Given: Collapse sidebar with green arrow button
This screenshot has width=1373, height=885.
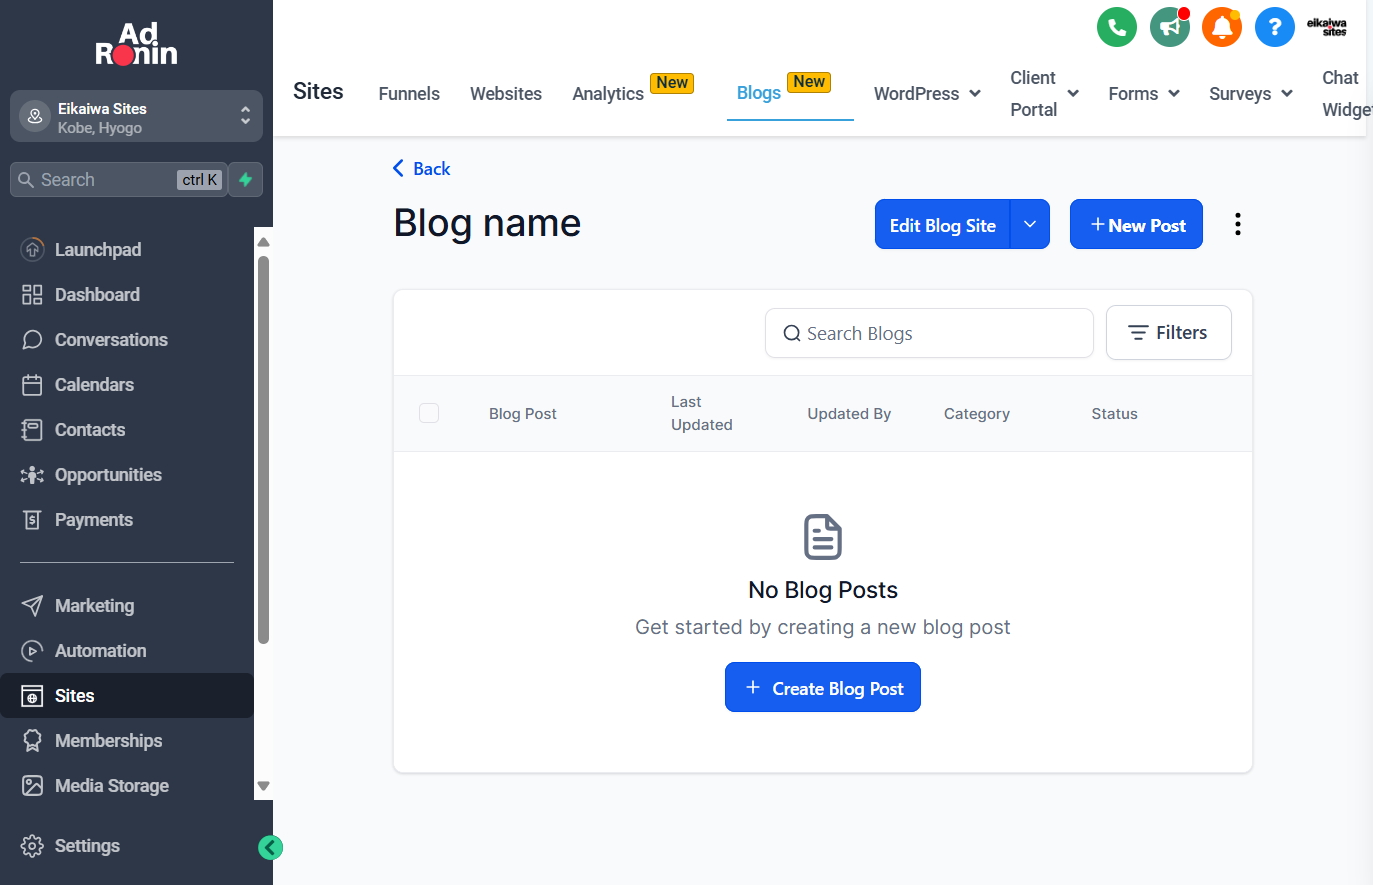Looking at the screenshot, I should [x=270, y=848].
